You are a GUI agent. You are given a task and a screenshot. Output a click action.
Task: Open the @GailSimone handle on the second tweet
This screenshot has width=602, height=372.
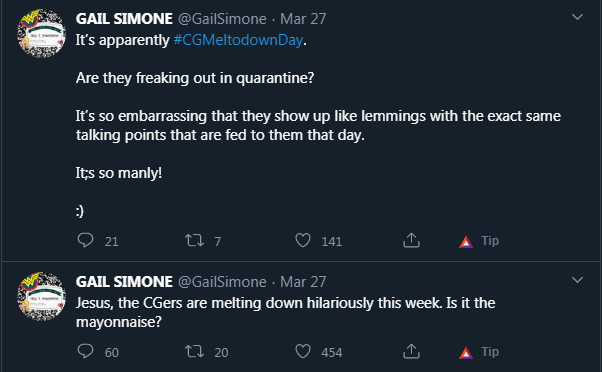pyautogui.click(x=222, y=282)
